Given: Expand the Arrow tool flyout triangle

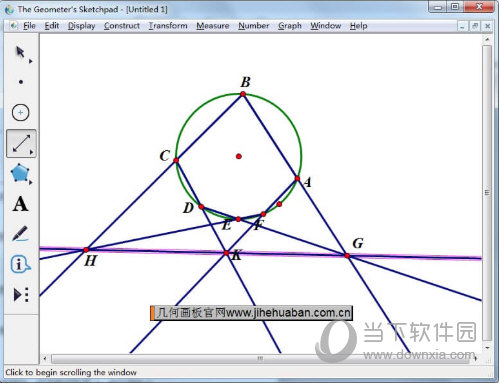Looking at the screenshot, I should click(x=31, y=61).
